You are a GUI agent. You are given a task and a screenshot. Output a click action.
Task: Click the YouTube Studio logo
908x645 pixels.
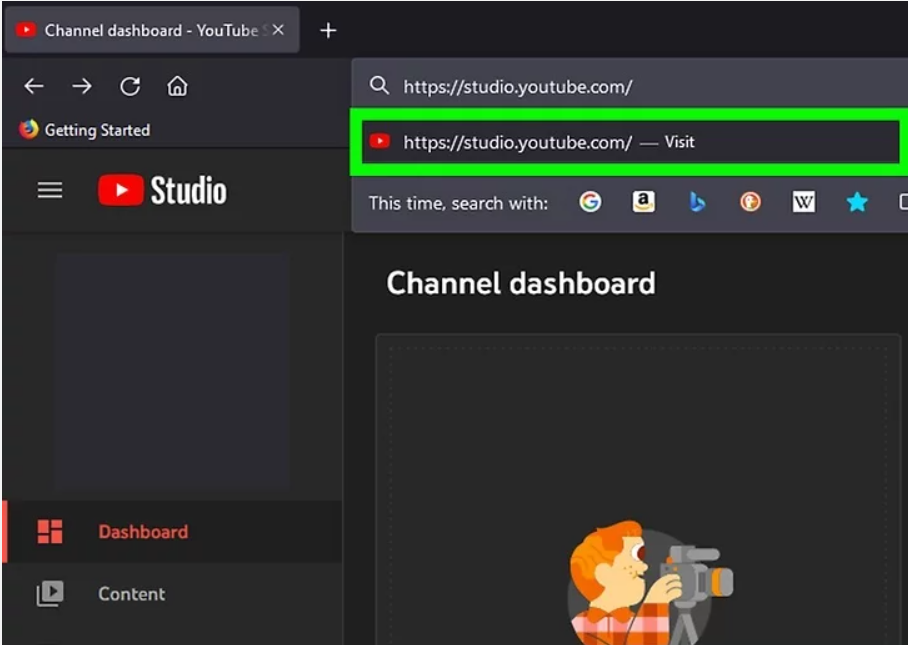[162, 190]
